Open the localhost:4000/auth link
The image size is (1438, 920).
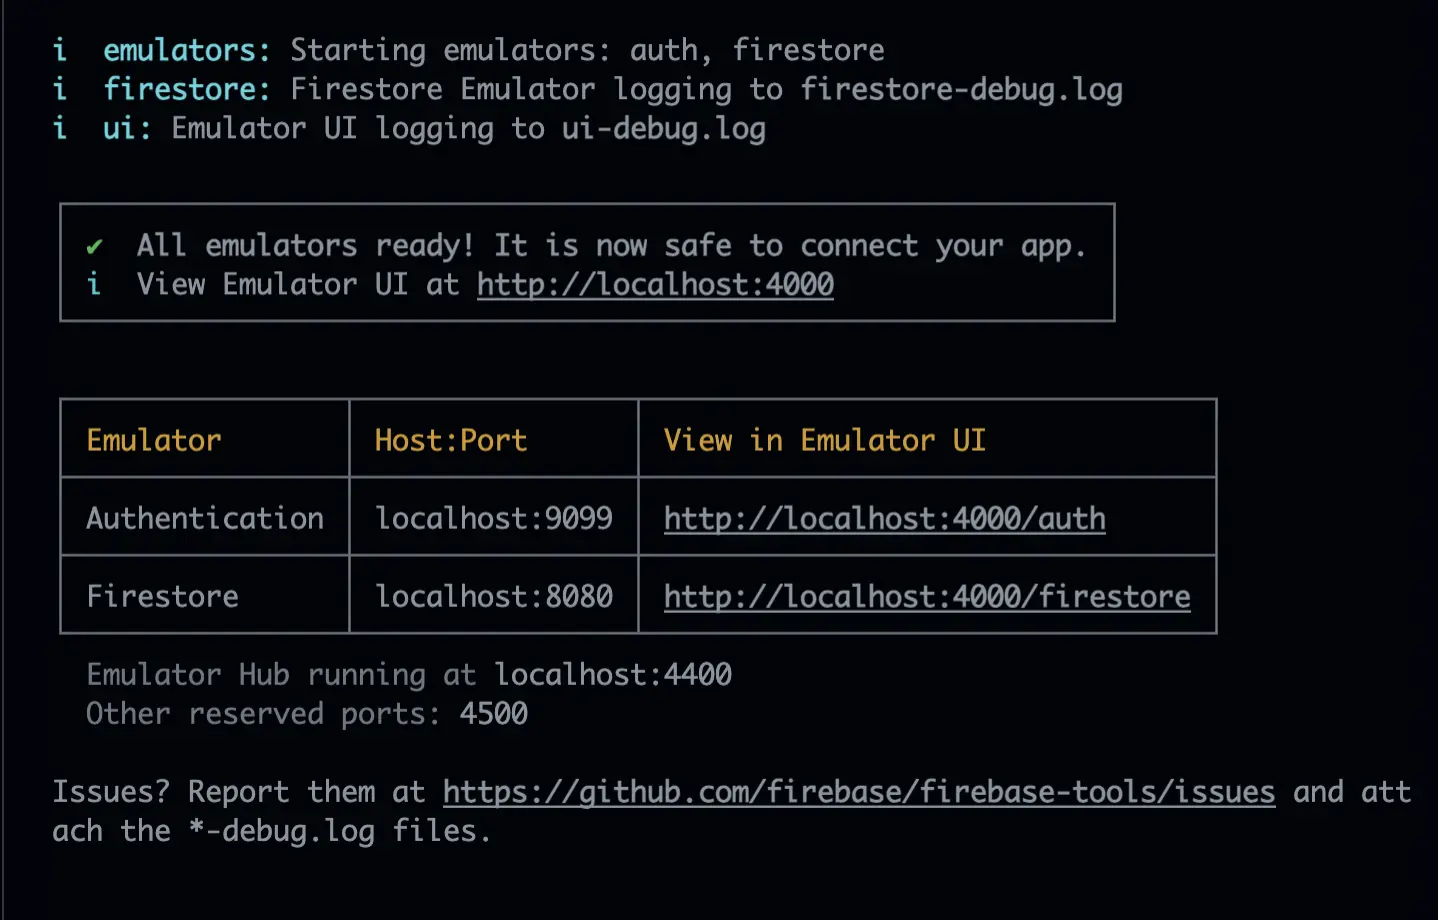coord(884,518)
